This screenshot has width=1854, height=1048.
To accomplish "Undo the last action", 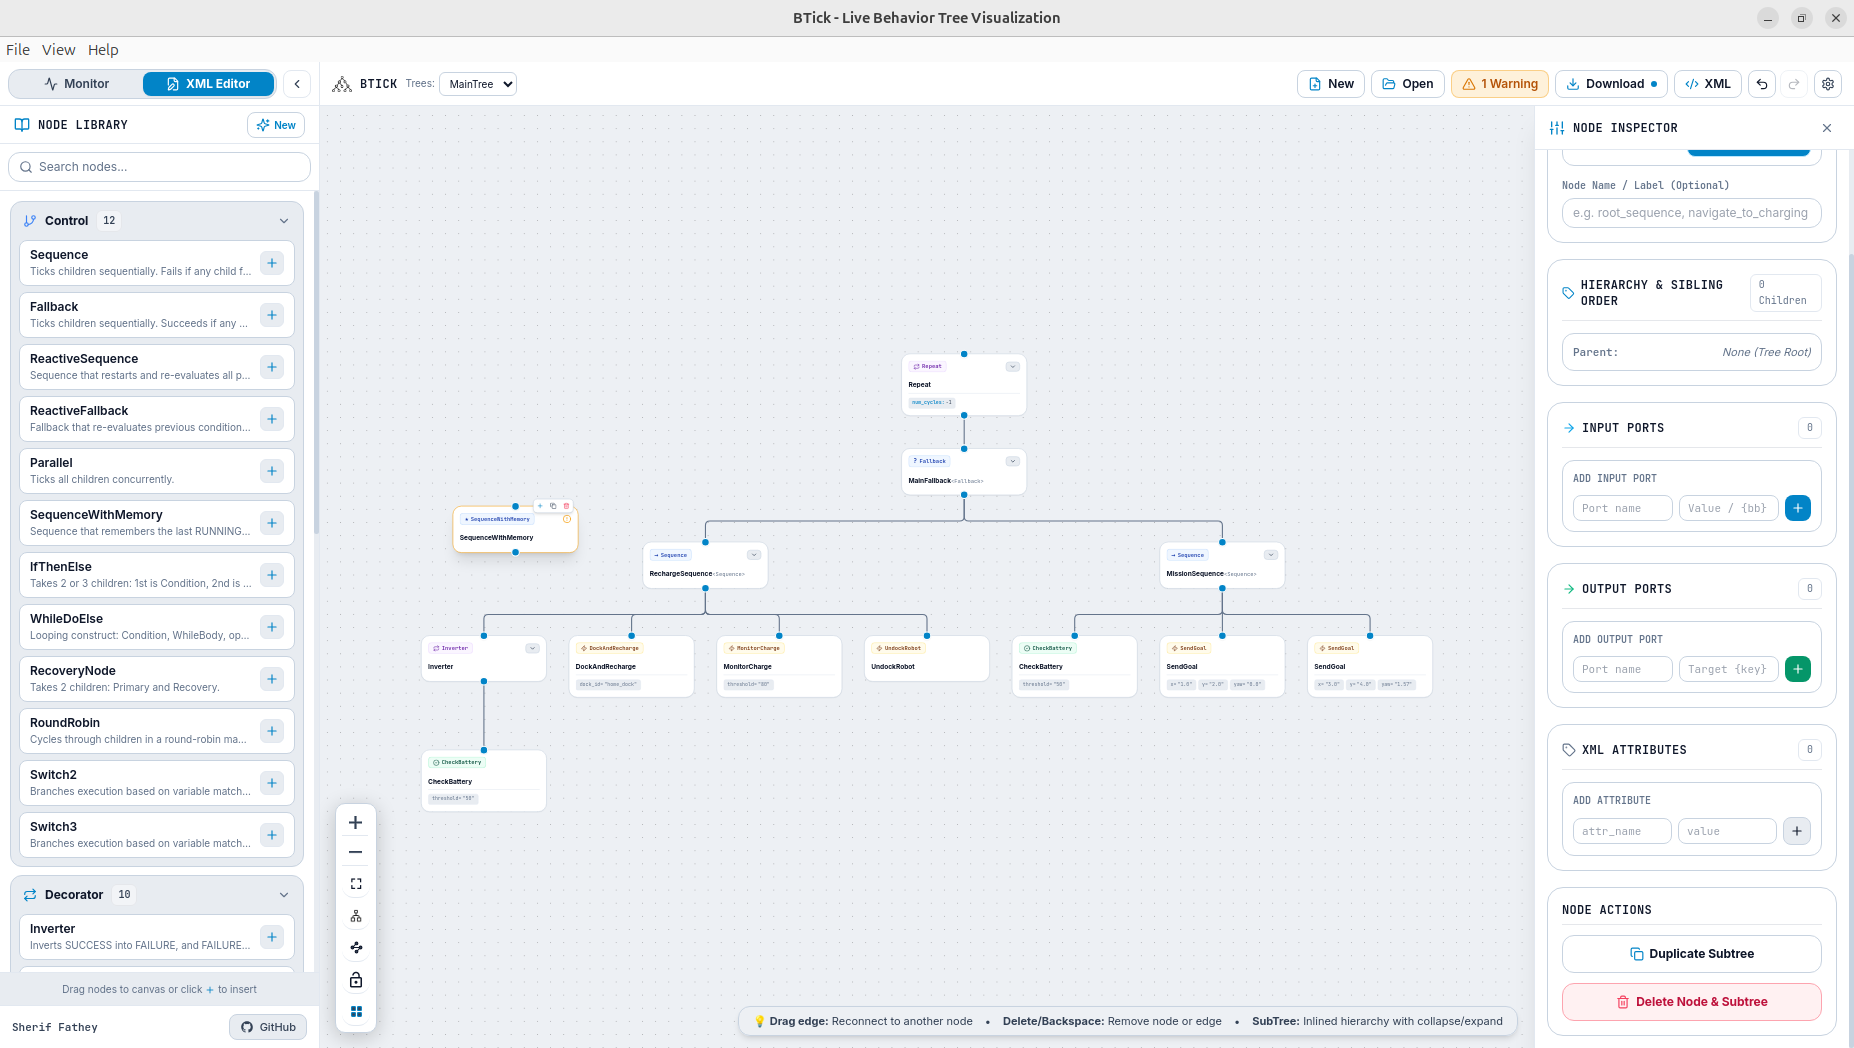I will point(1762,84).
